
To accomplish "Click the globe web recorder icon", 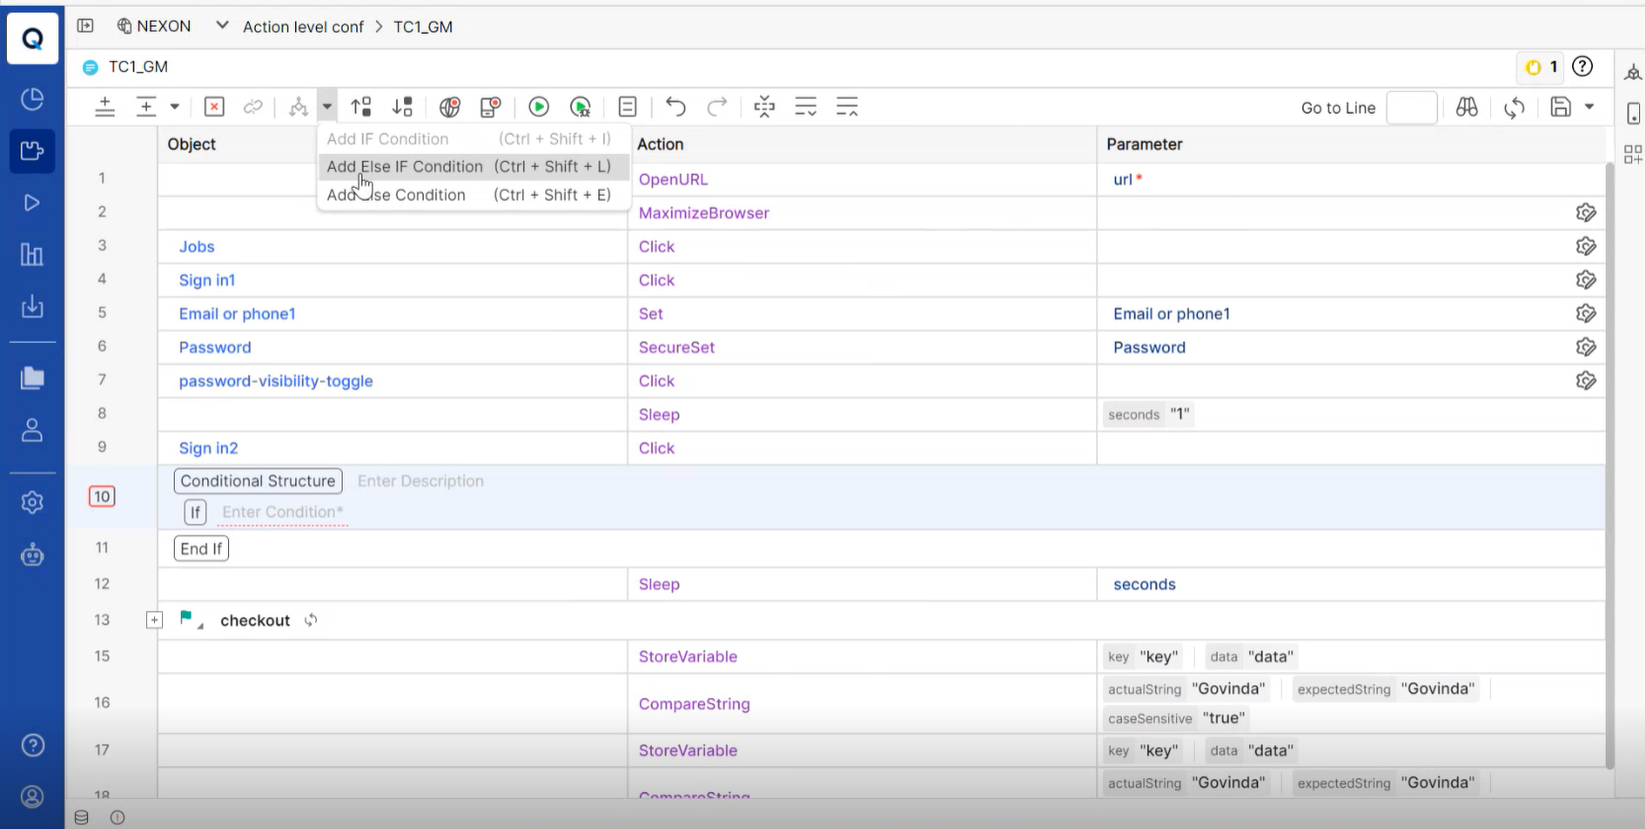I will pyautogui.click(x=450, y=107).
